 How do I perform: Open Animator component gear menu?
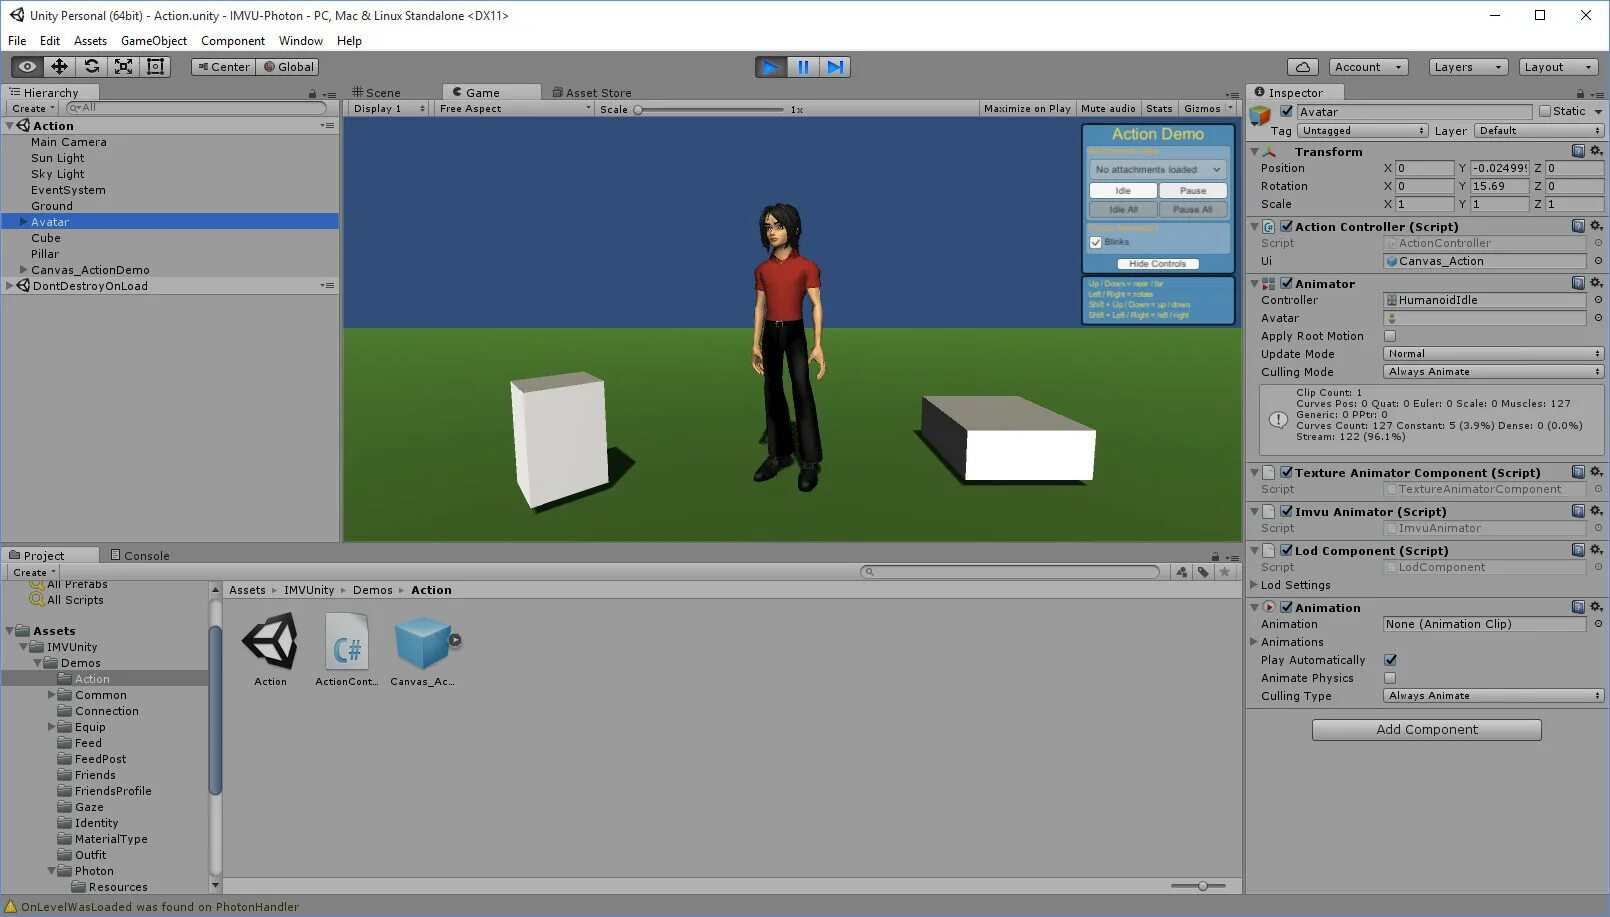click(x=1596, y=283)
